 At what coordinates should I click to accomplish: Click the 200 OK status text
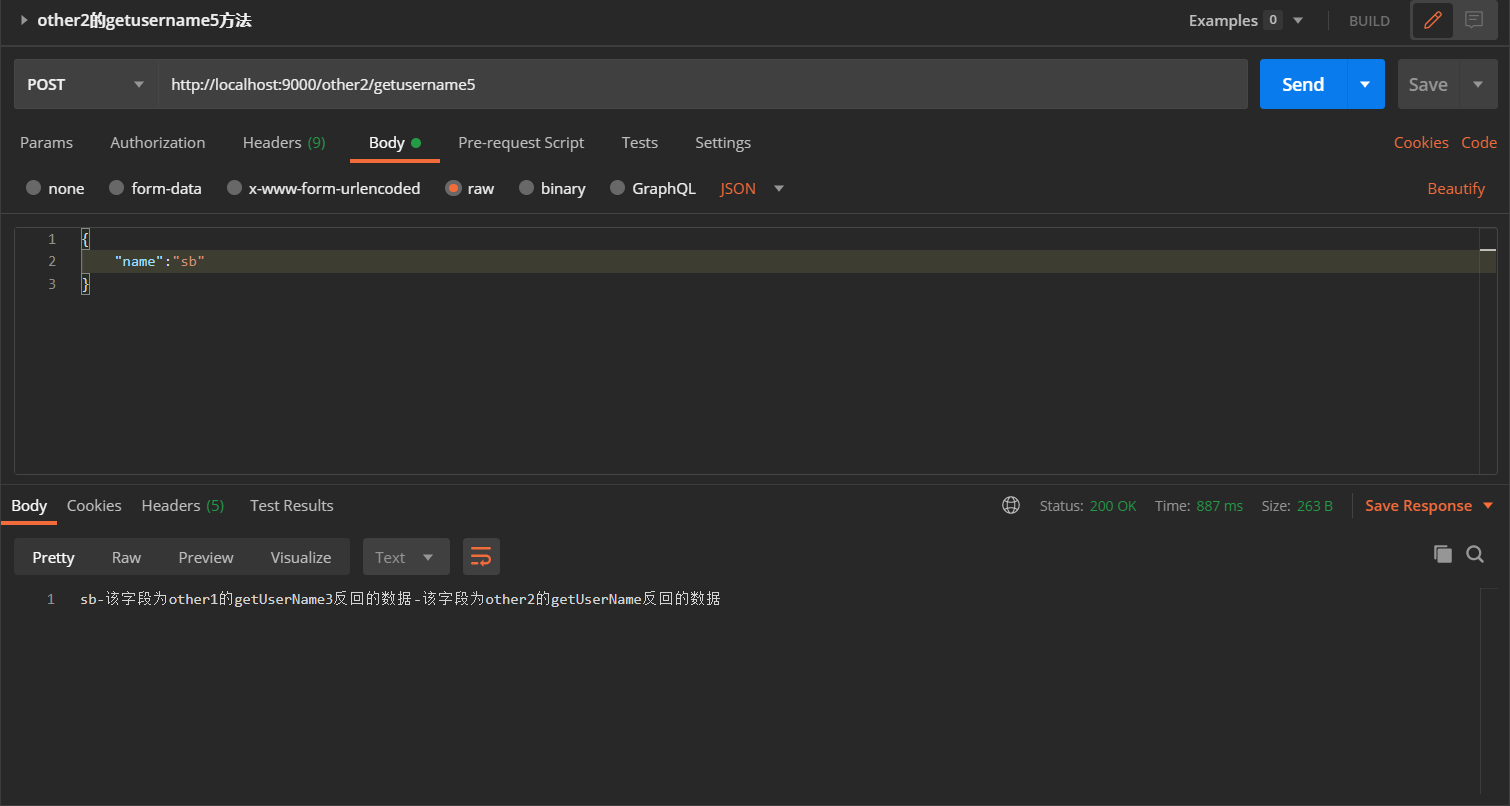click(x=1113, y=506)
